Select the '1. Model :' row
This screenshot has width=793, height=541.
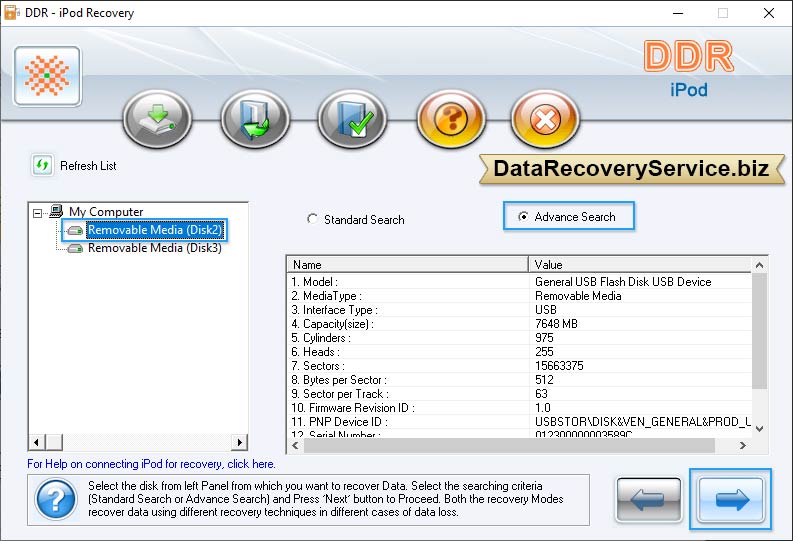pos(519,282)
